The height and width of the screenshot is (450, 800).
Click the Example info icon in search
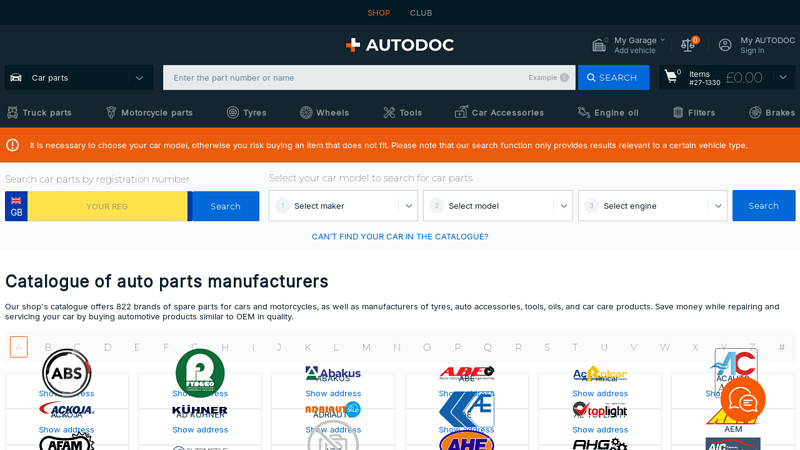tap(564, 78)
